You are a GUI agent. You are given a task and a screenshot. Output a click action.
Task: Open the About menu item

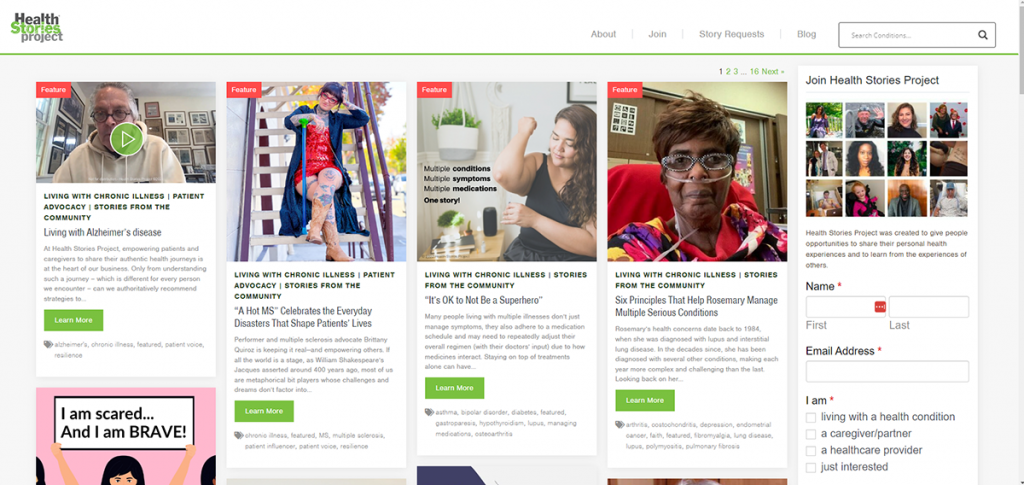[603, 34]
